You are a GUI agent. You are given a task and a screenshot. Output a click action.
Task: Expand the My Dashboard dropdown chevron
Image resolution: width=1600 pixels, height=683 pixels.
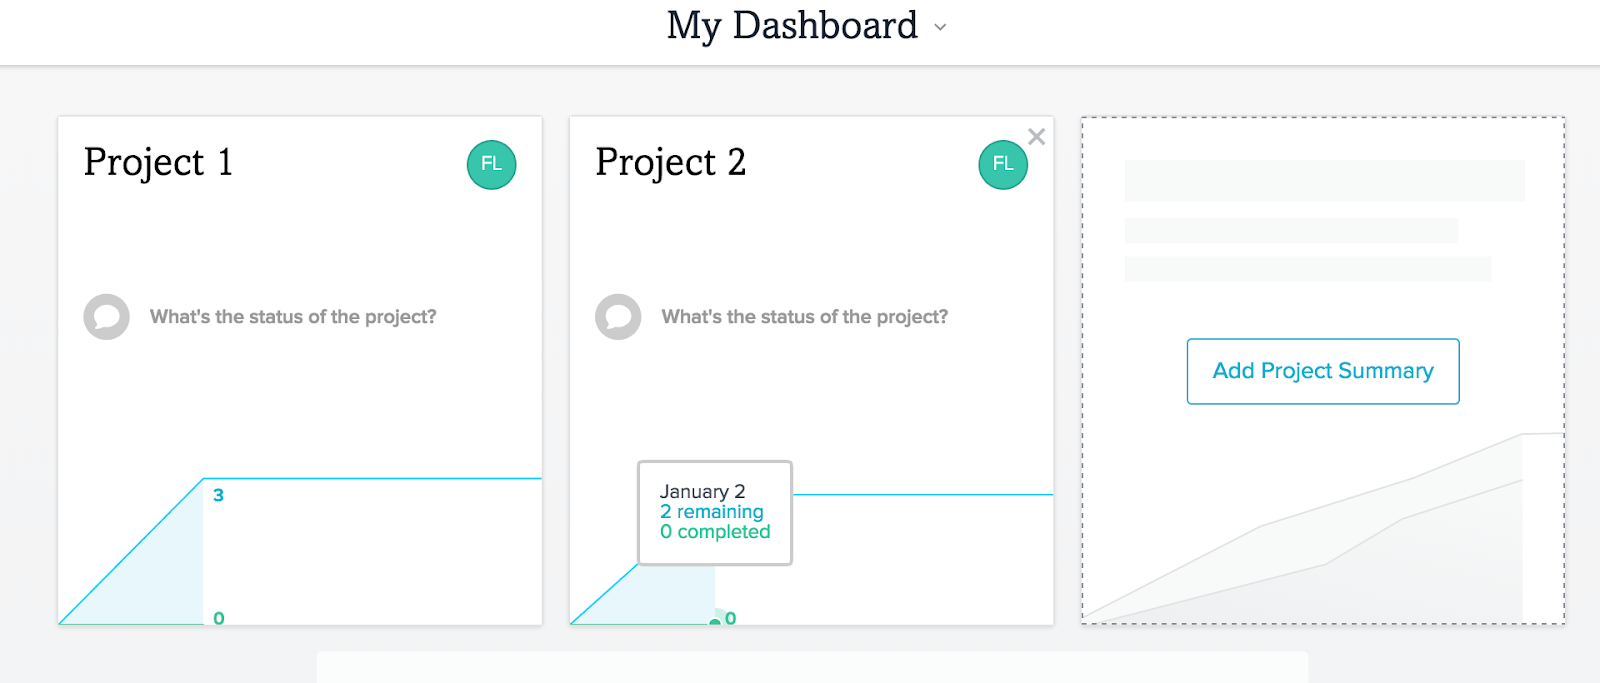click(x=940, y=28)
